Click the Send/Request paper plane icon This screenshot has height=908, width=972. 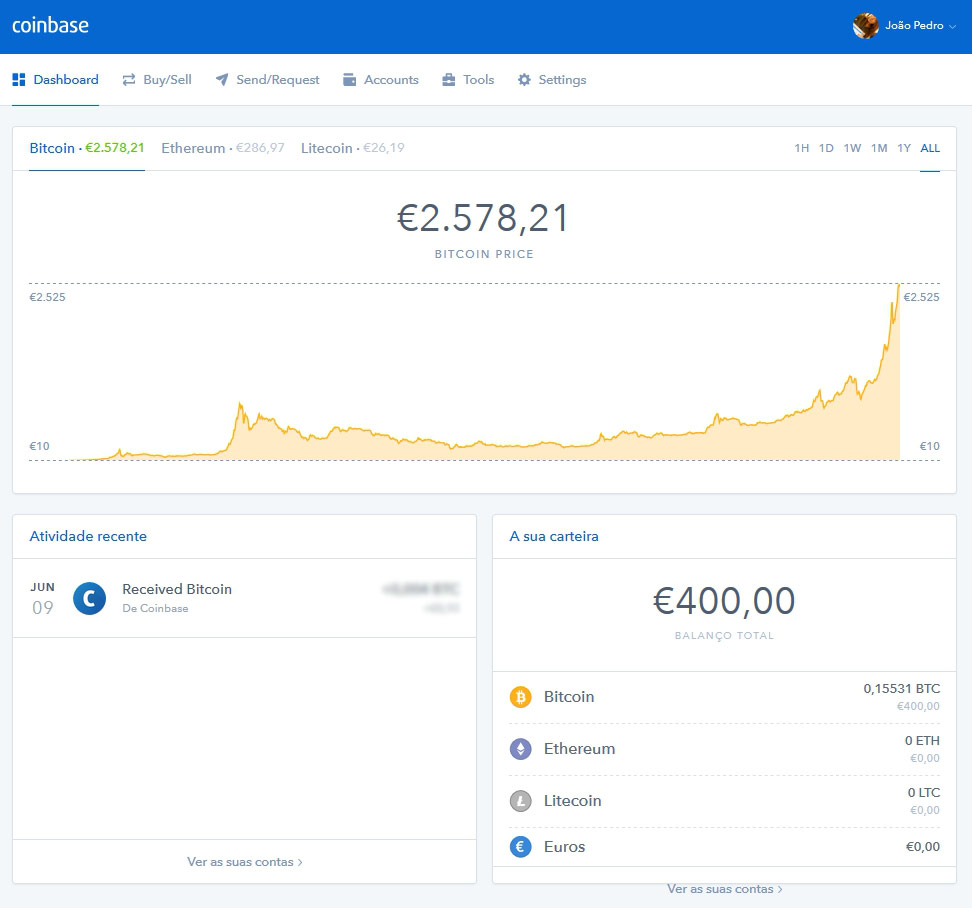coord(222,79)
